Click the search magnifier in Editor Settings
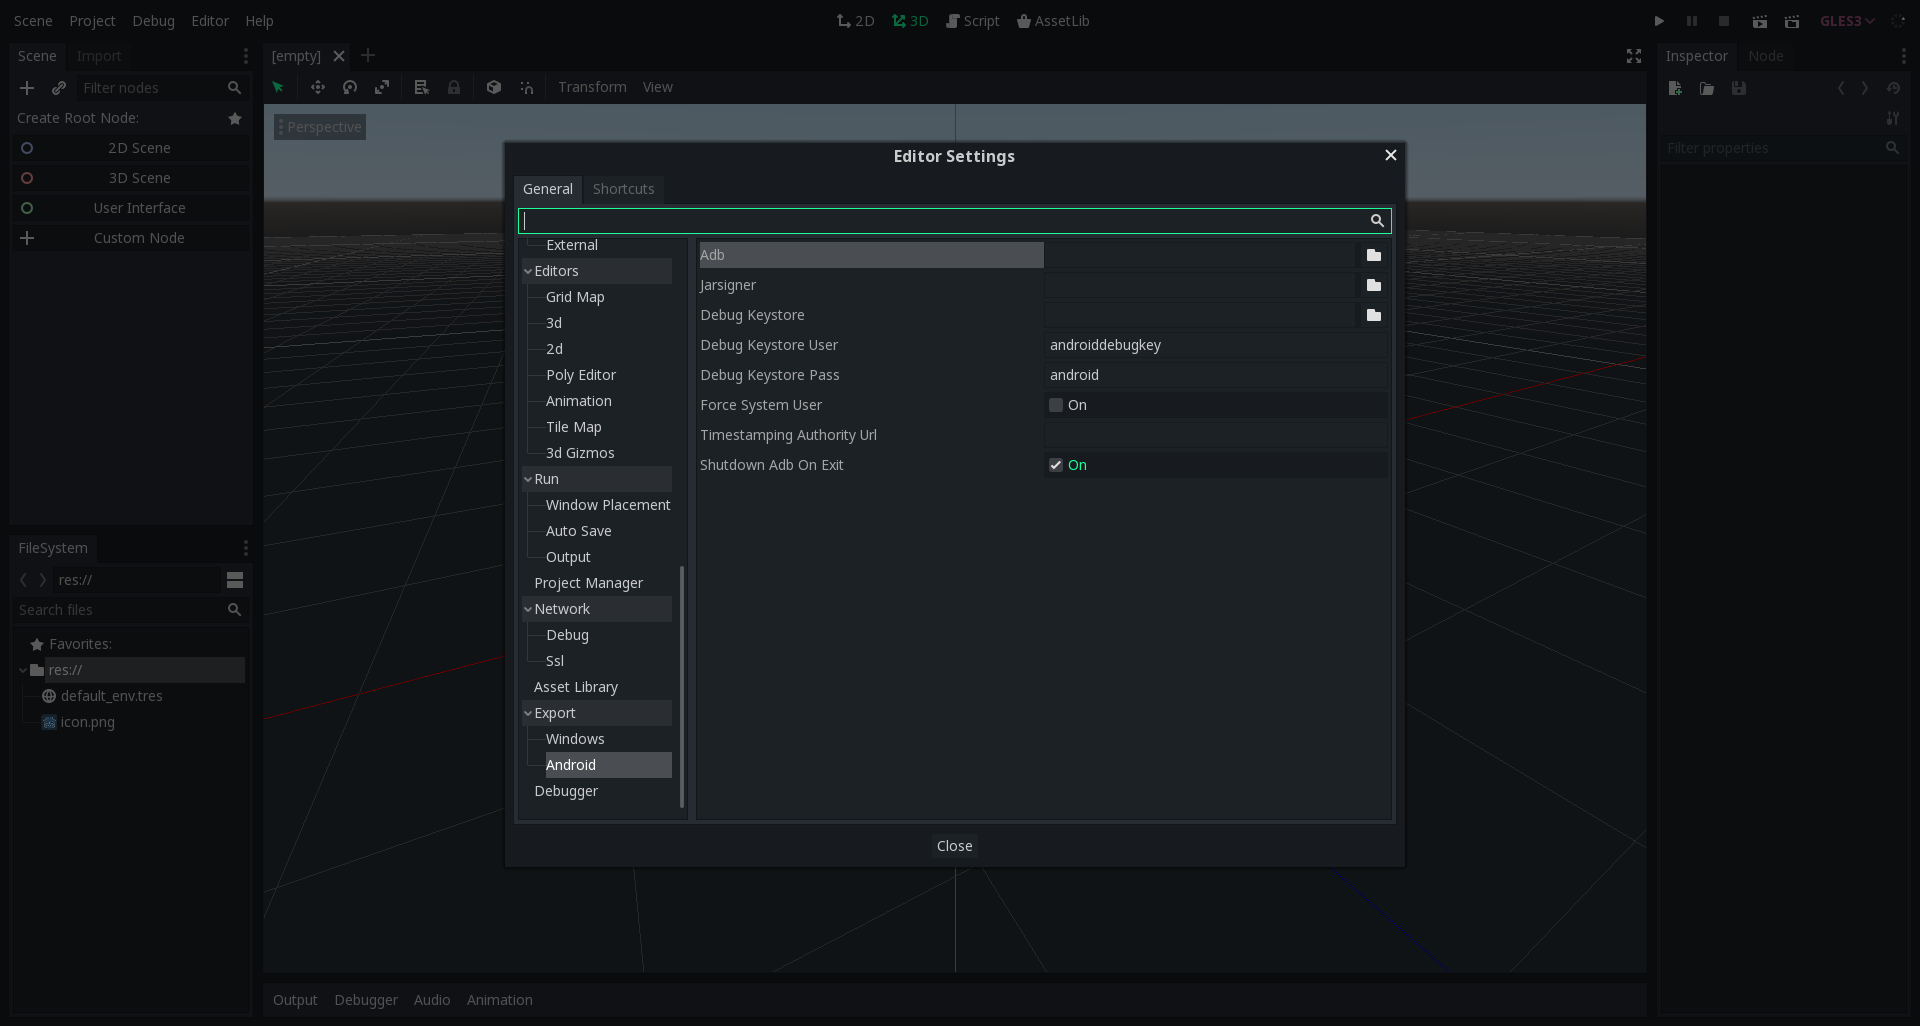 [x=1377, y=221]
